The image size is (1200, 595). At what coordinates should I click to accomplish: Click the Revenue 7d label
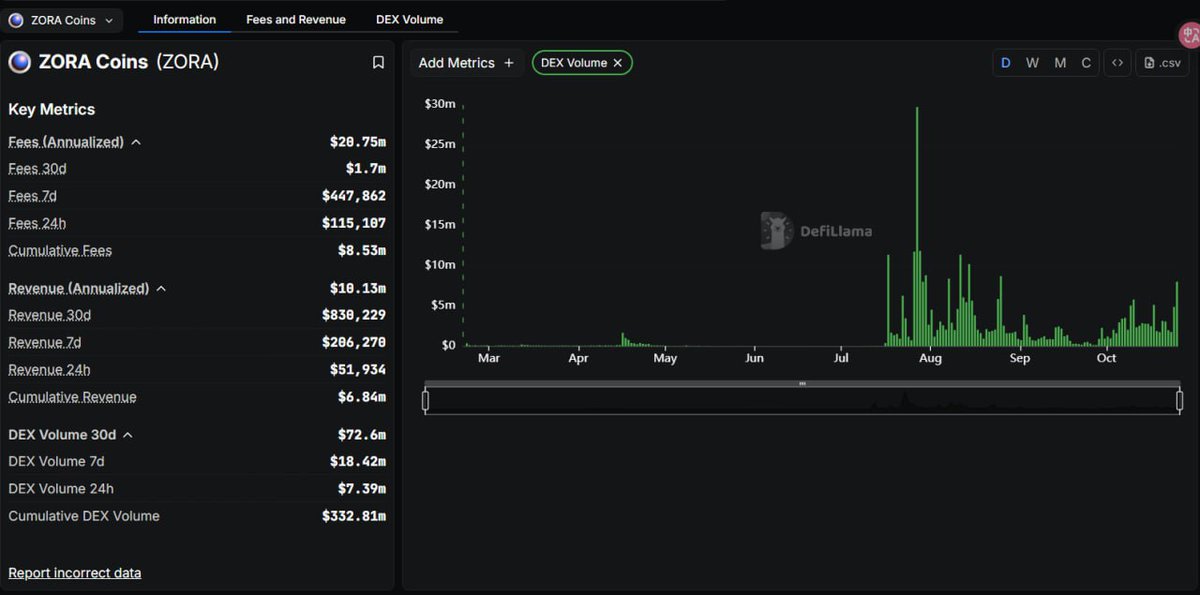45,343
